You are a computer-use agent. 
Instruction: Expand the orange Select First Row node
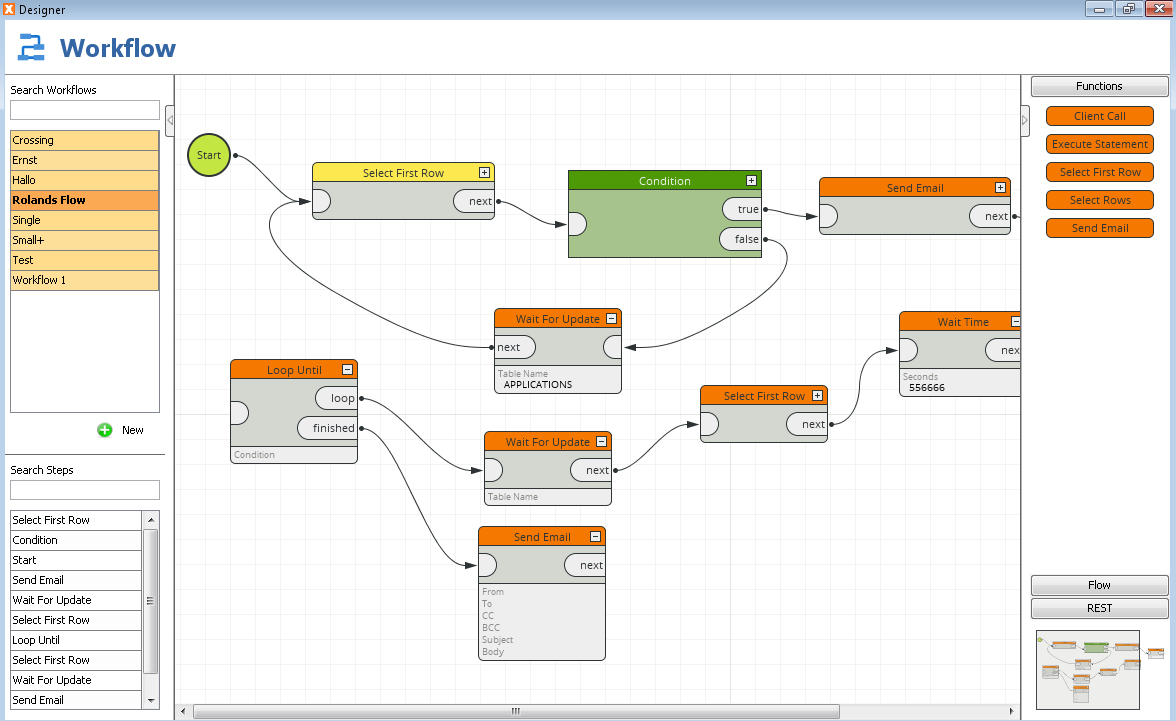click(818, 395)
